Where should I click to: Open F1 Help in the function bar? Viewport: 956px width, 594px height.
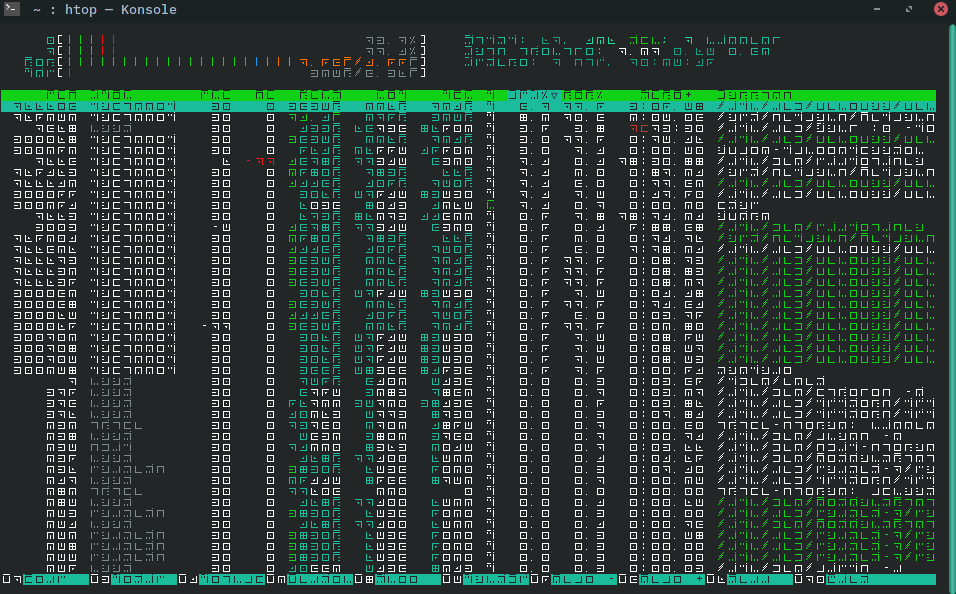pos(46,579)
